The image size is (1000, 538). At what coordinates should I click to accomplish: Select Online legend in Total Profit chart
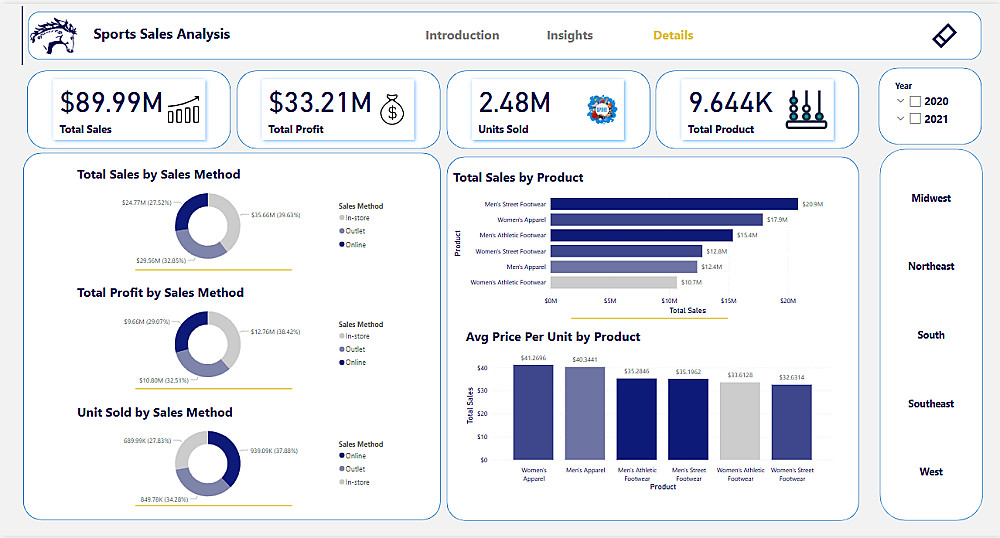pyautogui.click(x=353, y=362)
